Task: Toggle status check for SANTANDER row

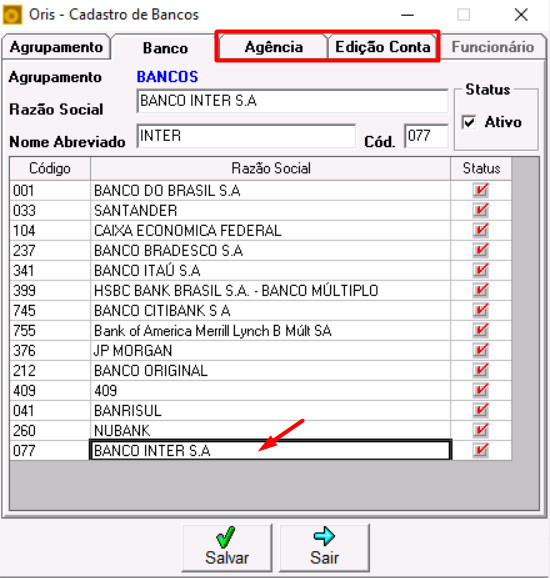Action: [x=480, y=210]
